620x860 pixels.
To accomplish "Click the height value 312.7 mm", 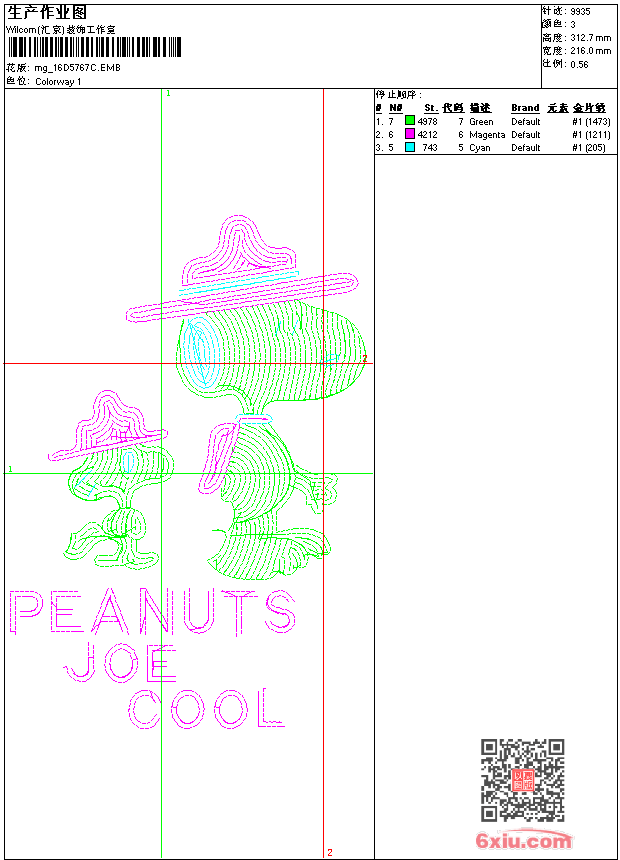I will pos(590,38).
